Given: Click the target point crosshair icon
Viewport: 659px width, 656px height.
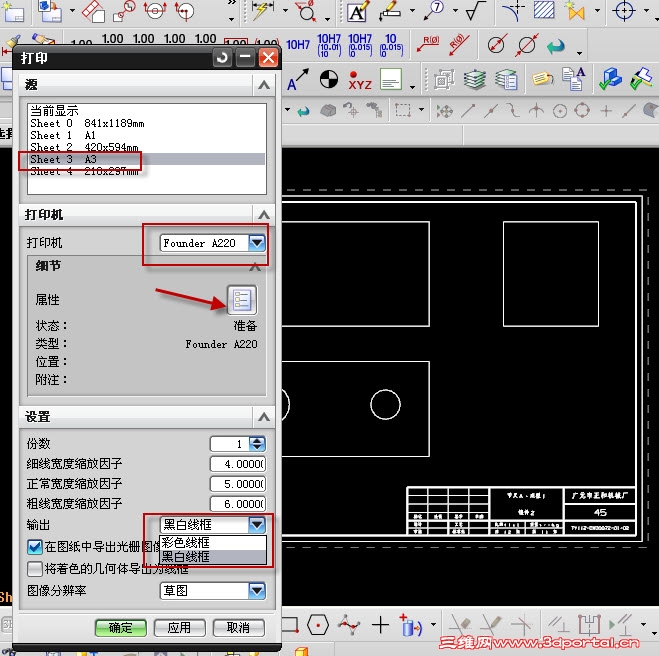Looking at the screenshot, I should [x=624, y=10].
